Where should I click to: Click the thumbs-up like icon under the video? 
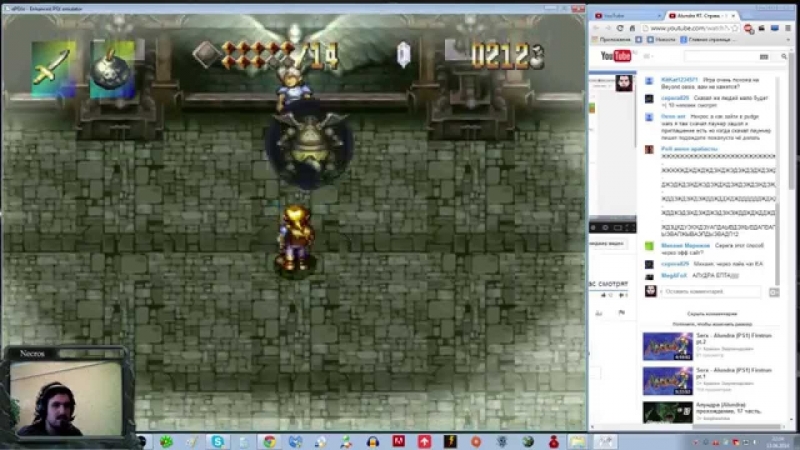[604, 295]
